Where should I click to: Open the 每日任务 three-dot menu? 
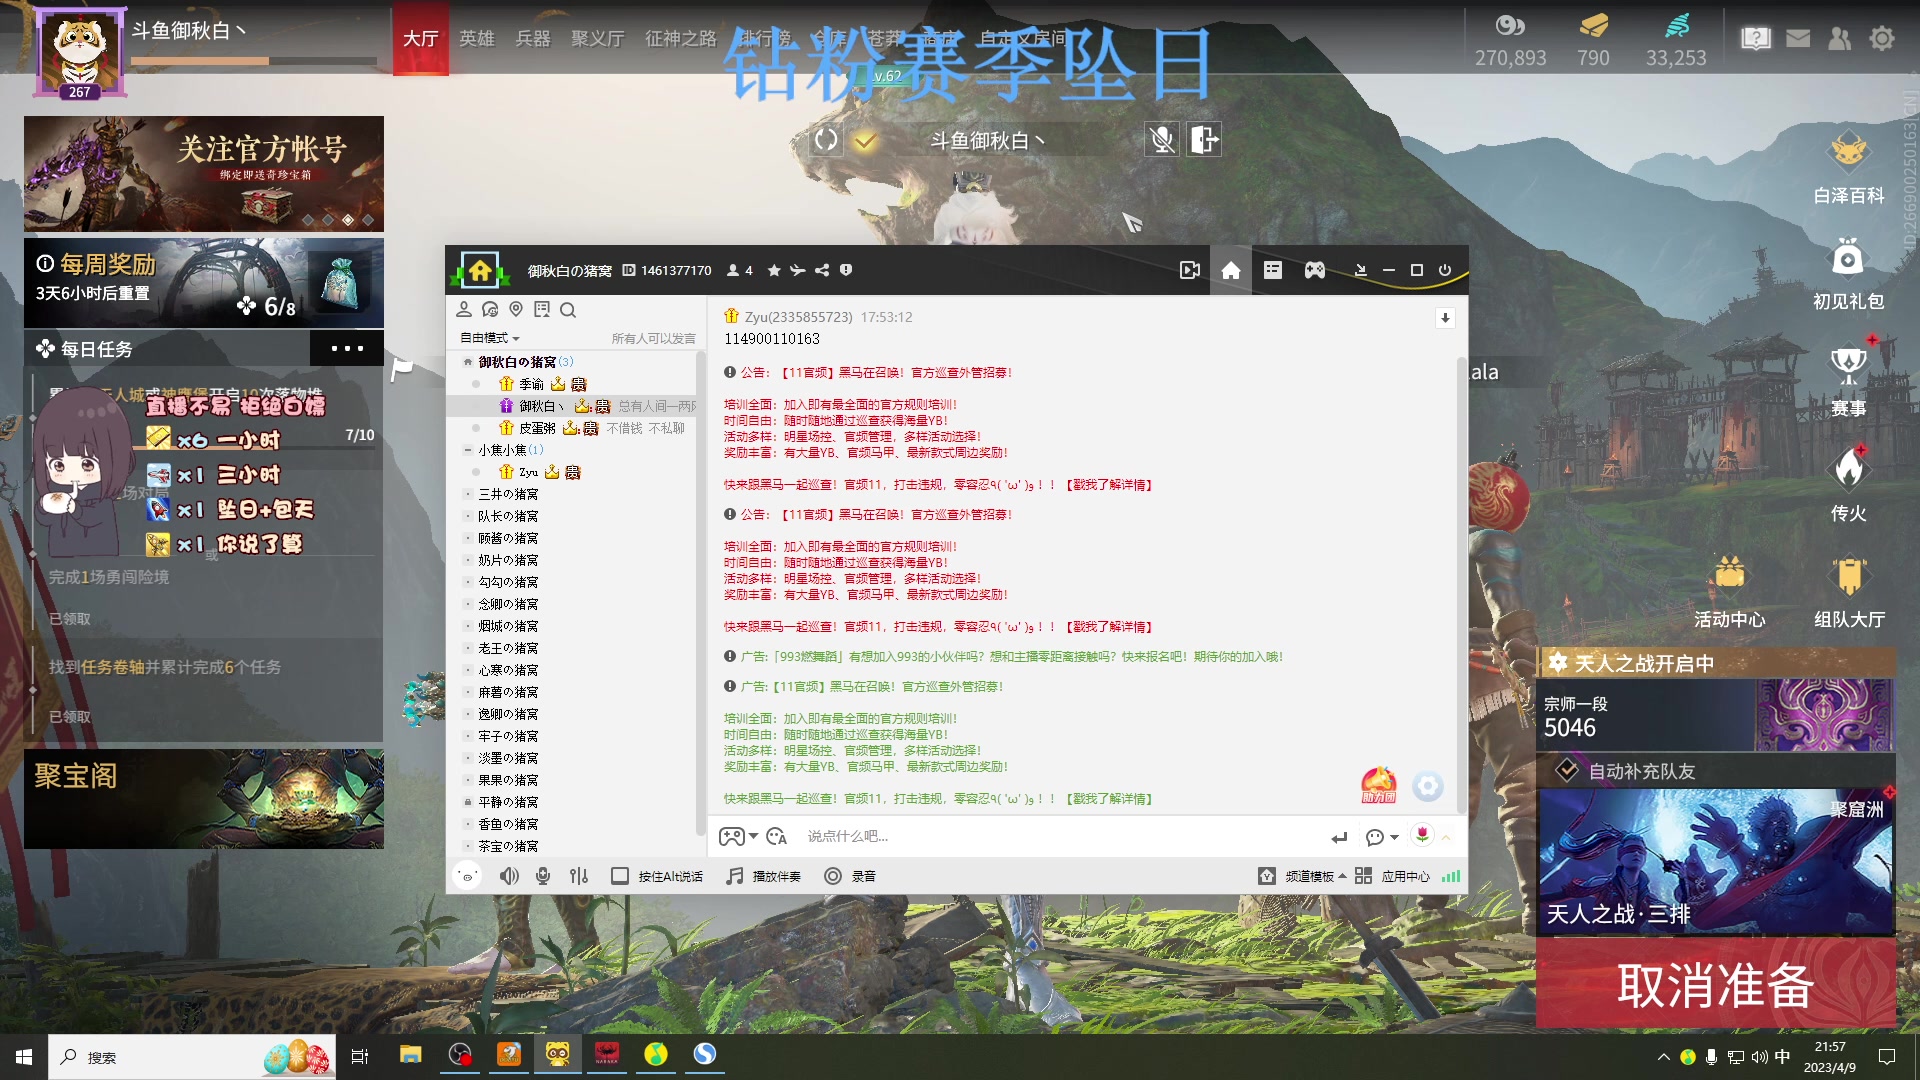point(347,349)
